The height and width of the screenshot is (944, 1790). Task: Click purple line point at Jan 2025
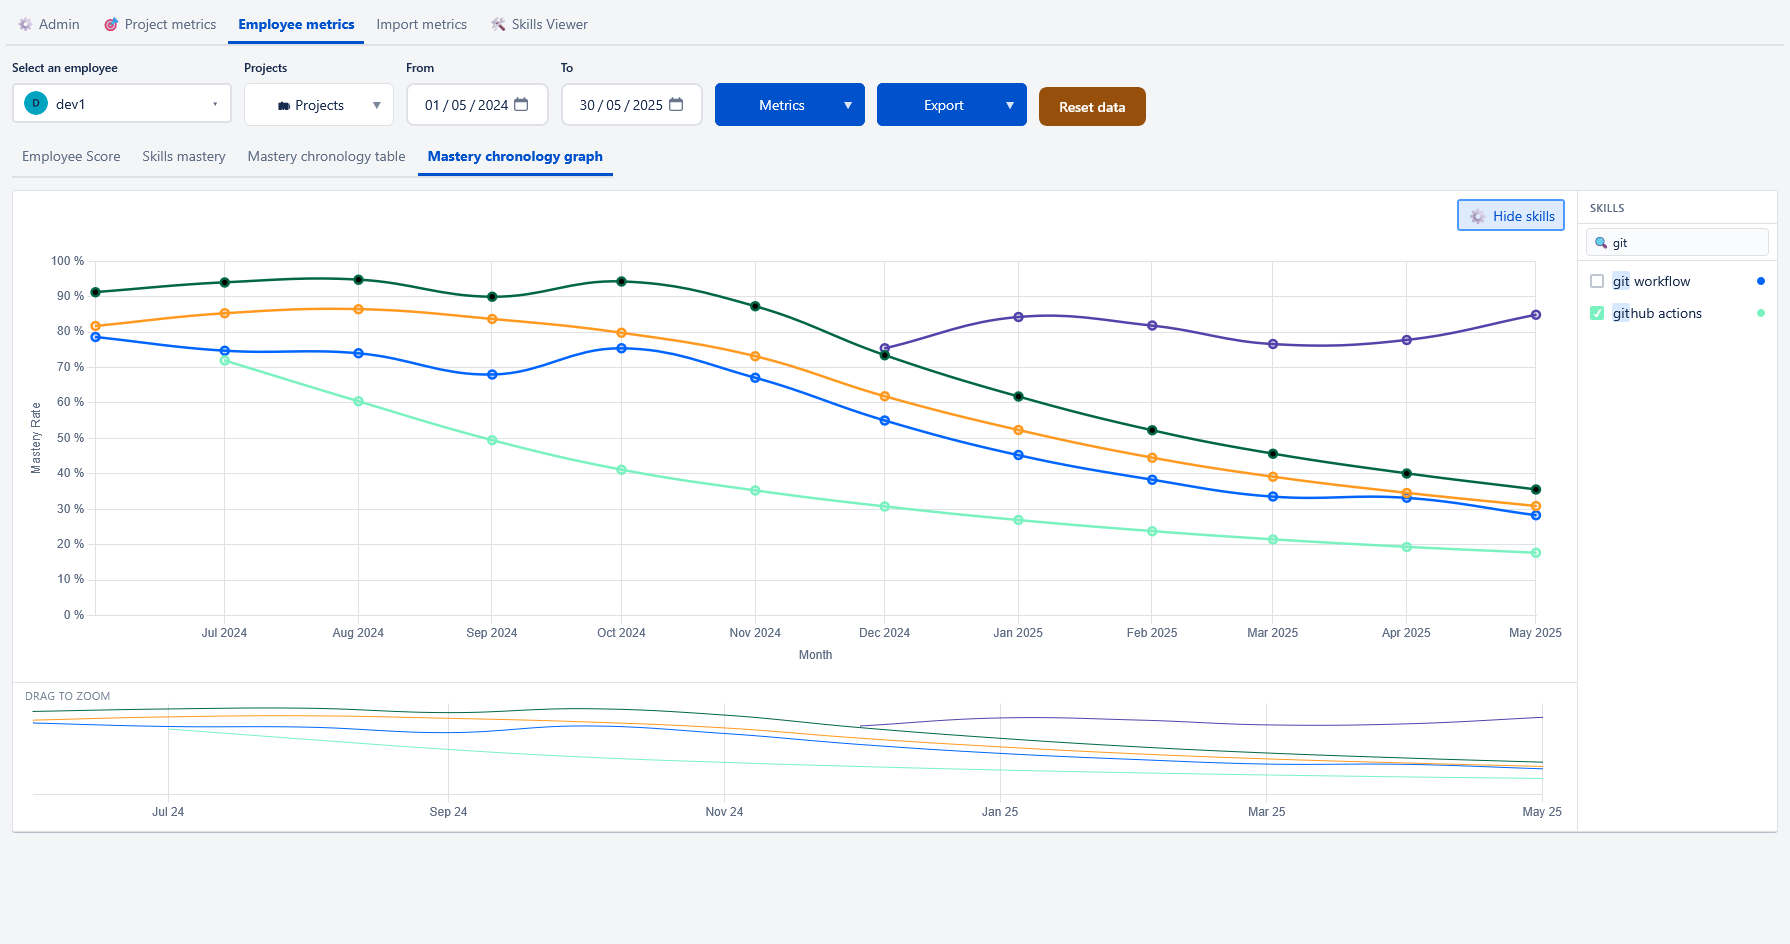[x=1018, y=317]
